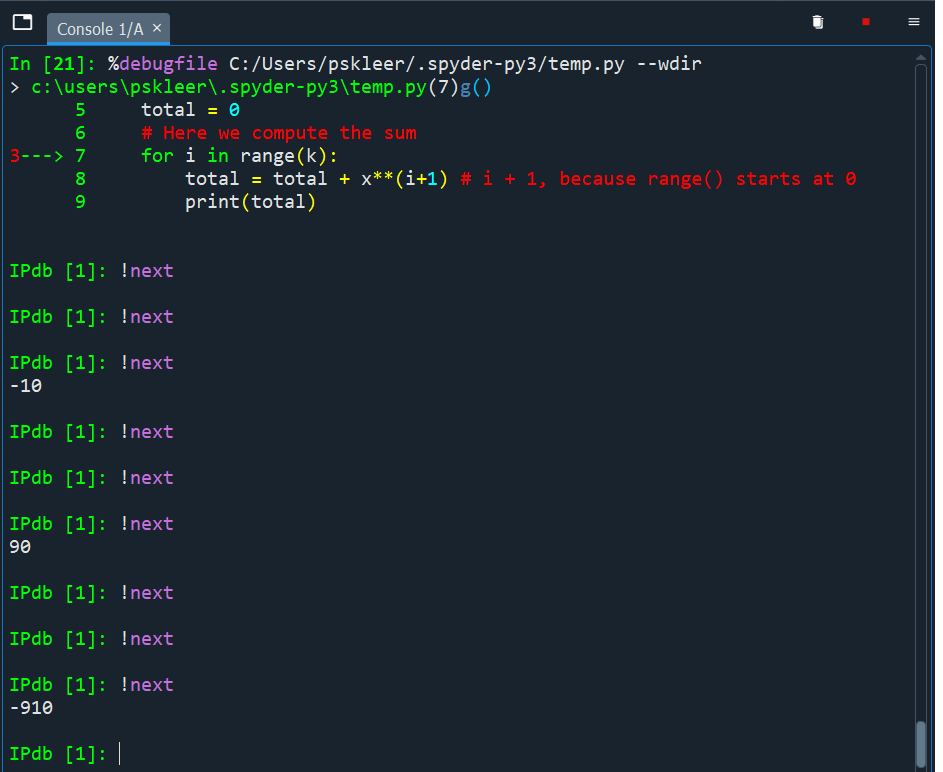Click the !next command above -910 output
Viewport: 943px width, 772px height.
147,685
